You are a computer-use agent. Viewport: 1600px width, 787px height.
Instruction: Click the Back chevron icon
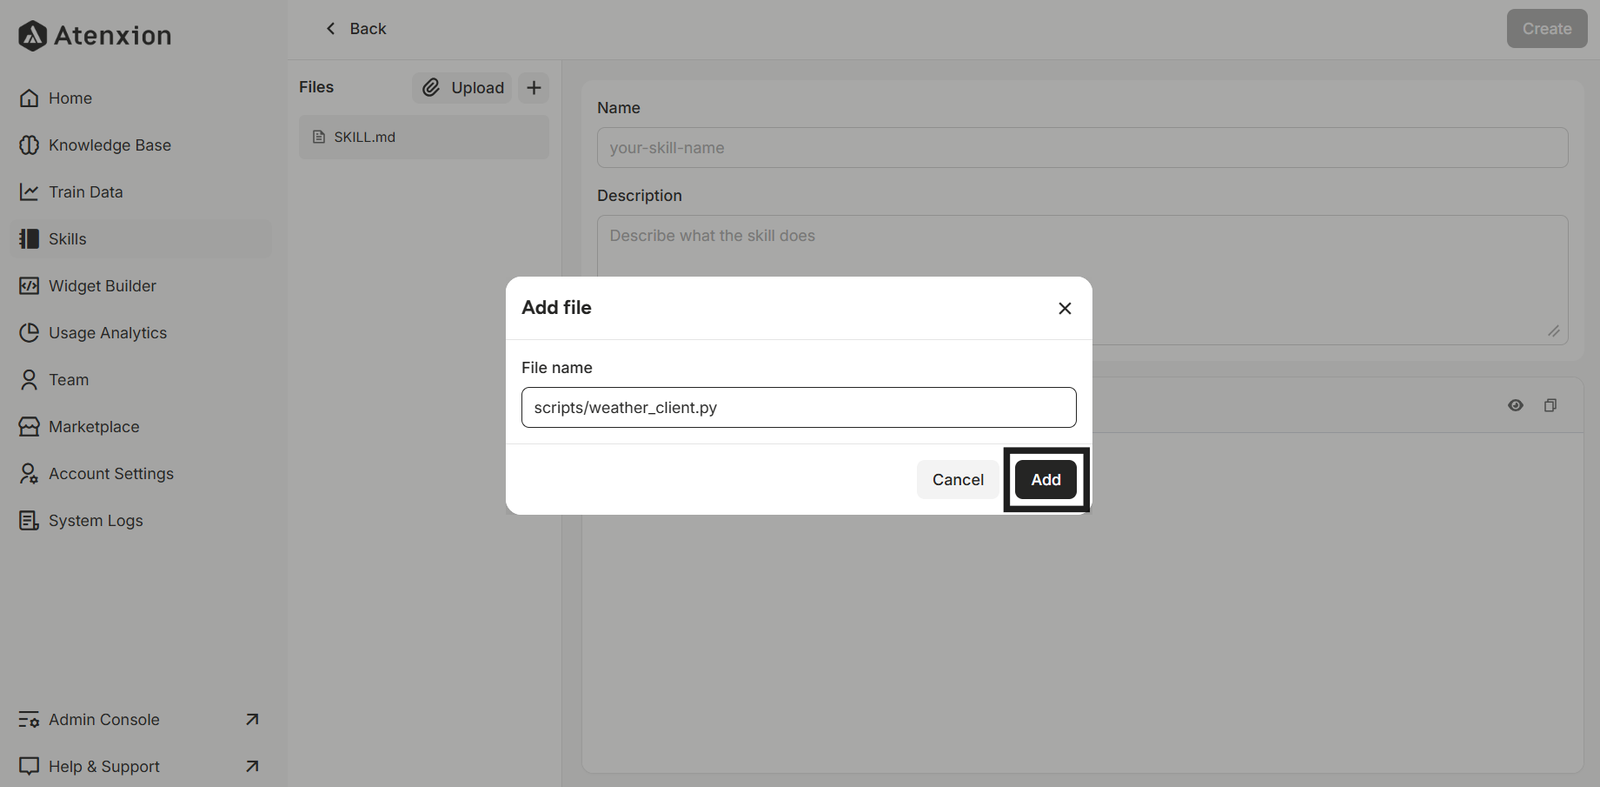pos(331,29)
